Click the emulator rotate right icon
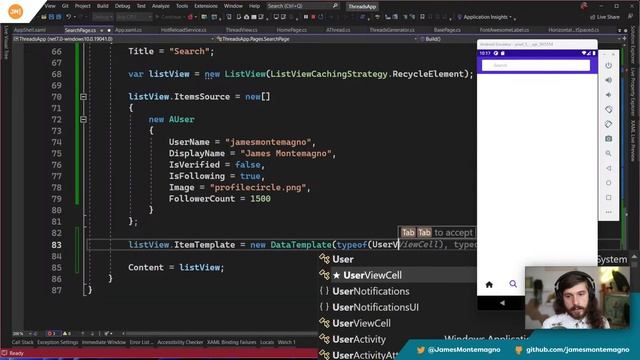Viewport: 640px width, 360px height. 609,124
